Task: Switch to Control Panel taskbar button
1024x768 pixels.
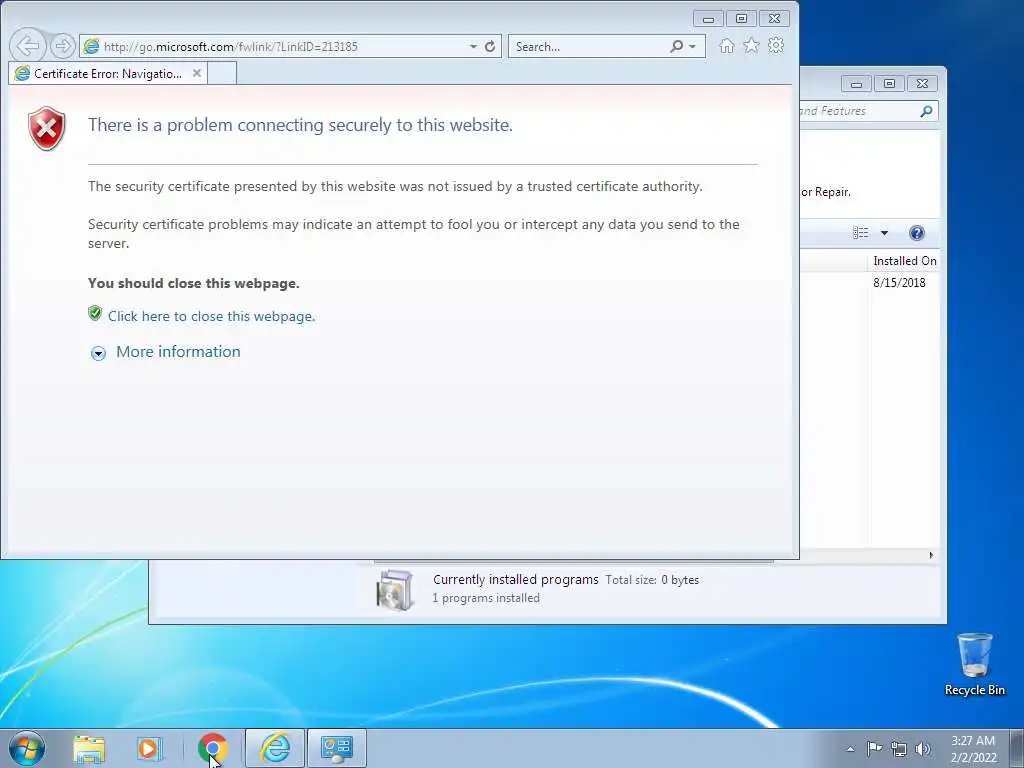Action: 336,748
